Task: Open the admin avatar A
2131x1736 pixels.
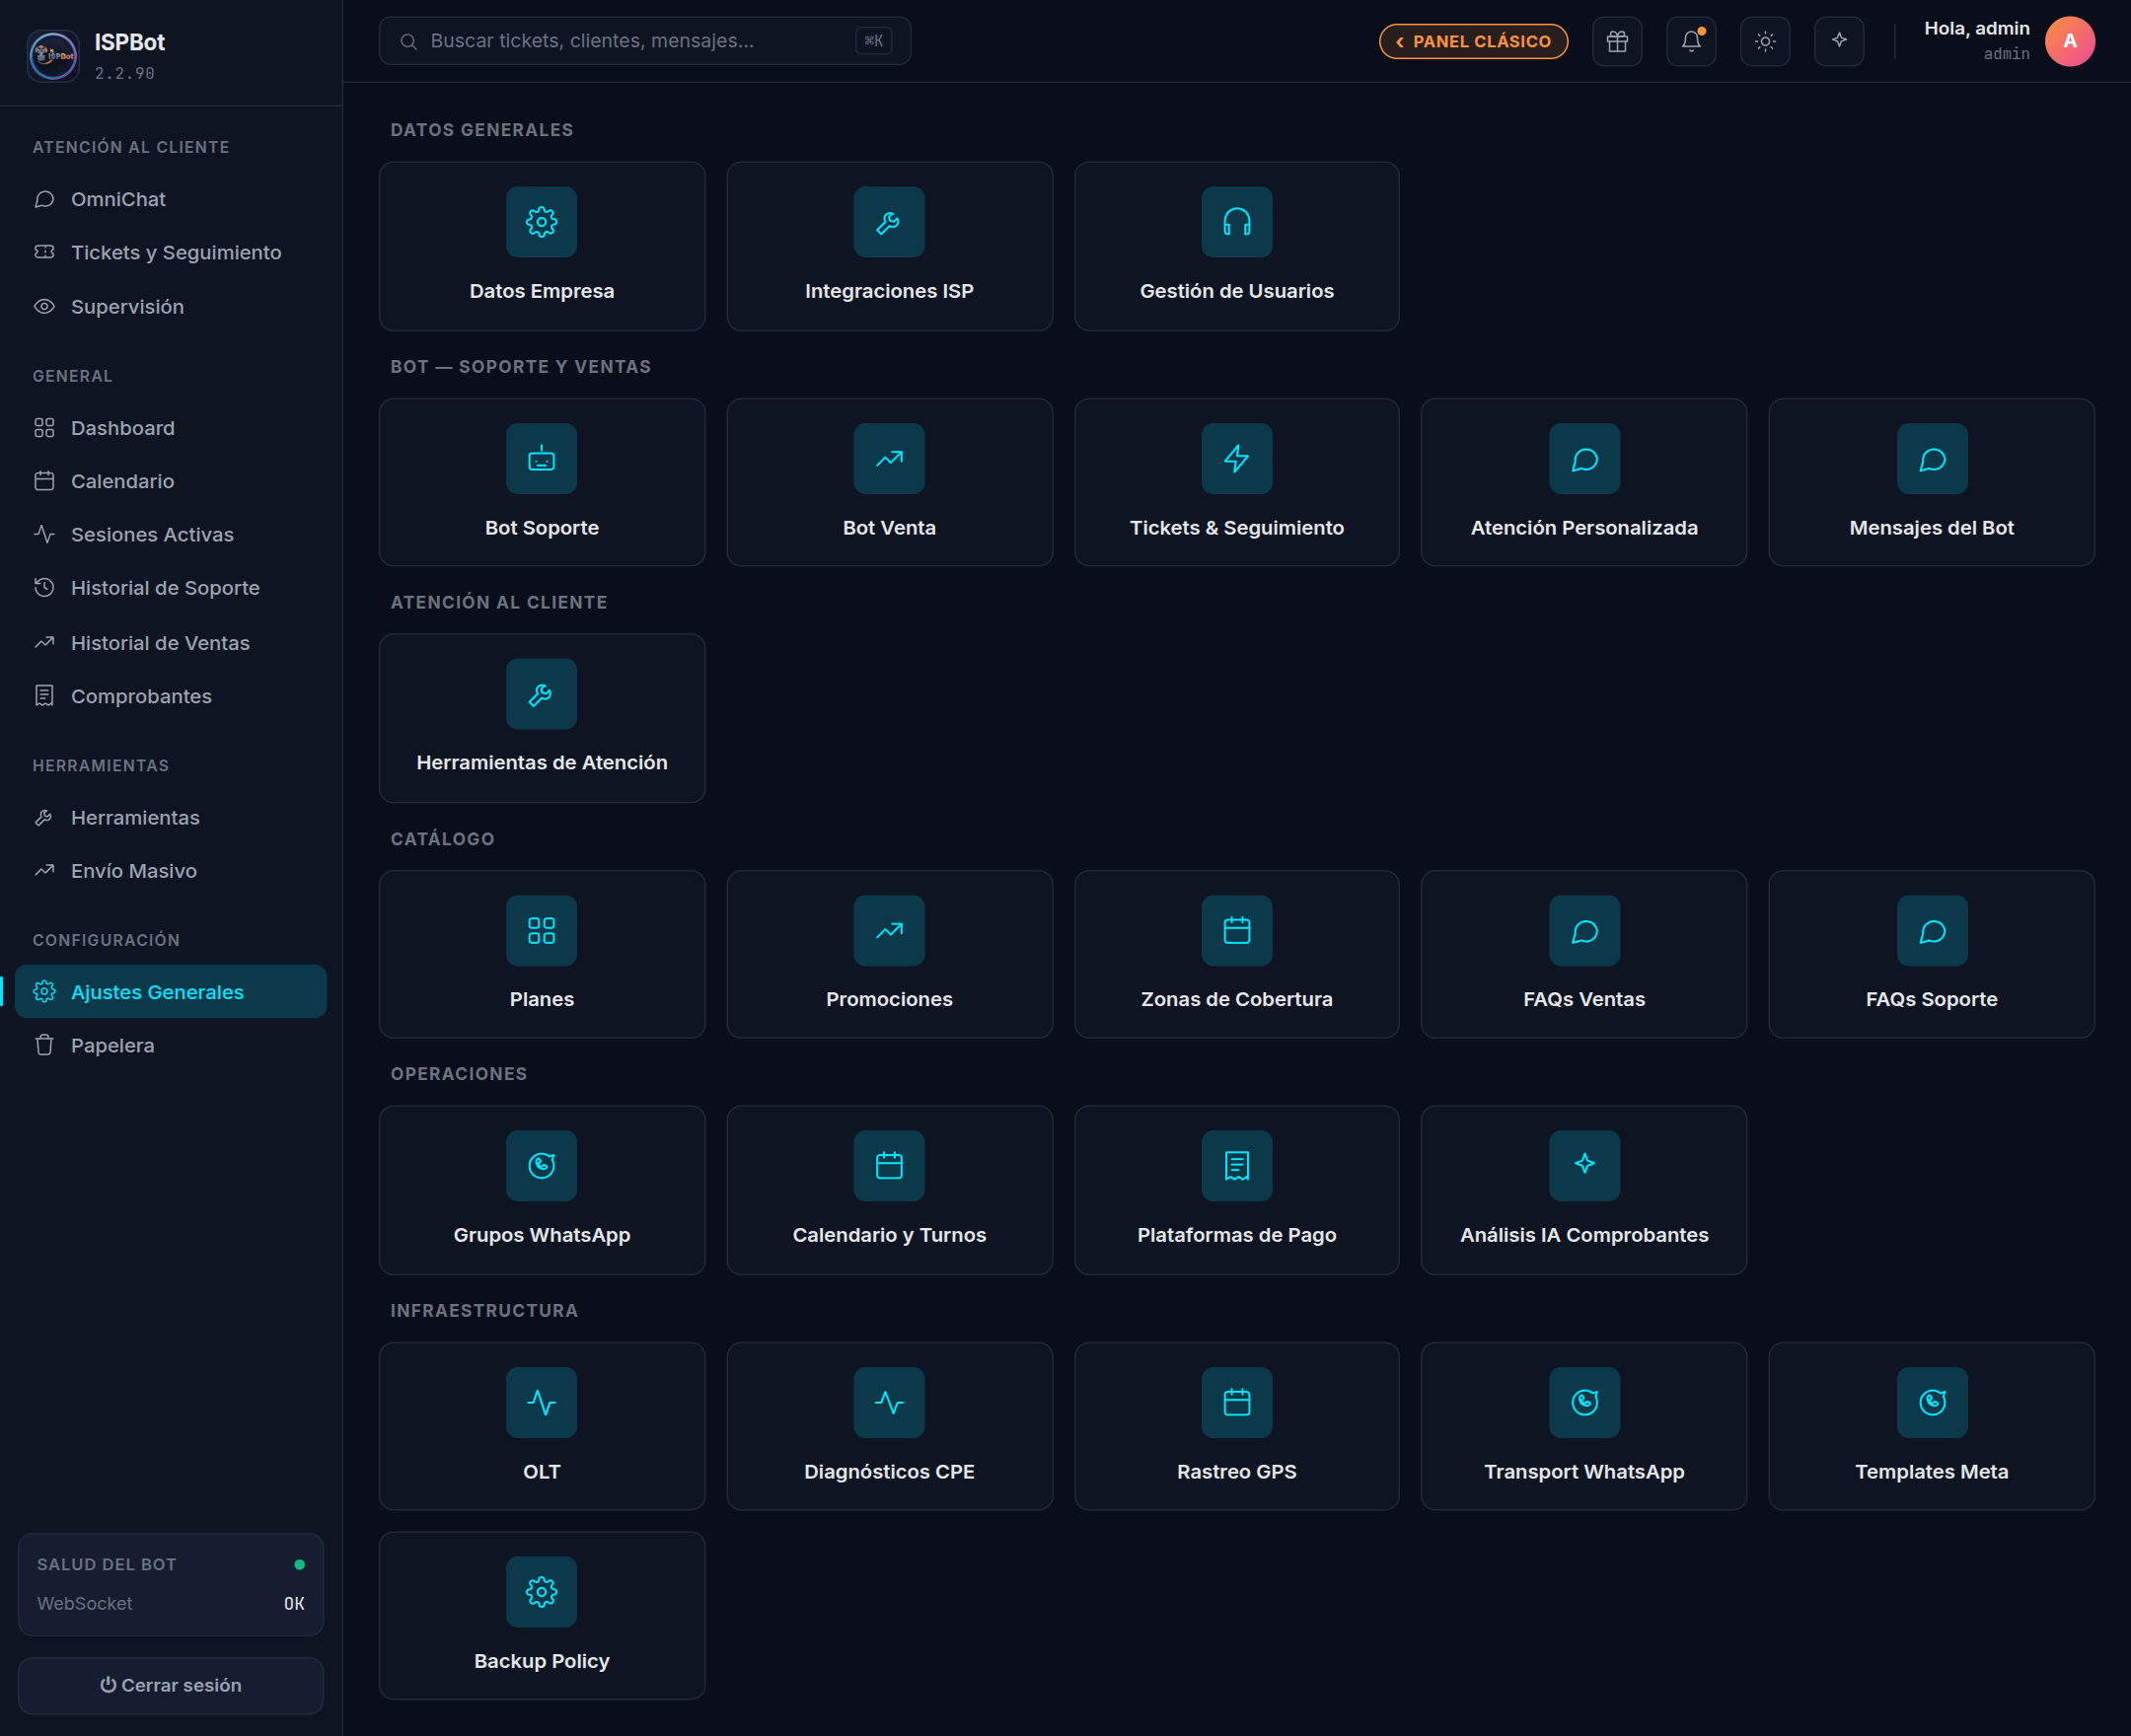Action: (2070, 41)
